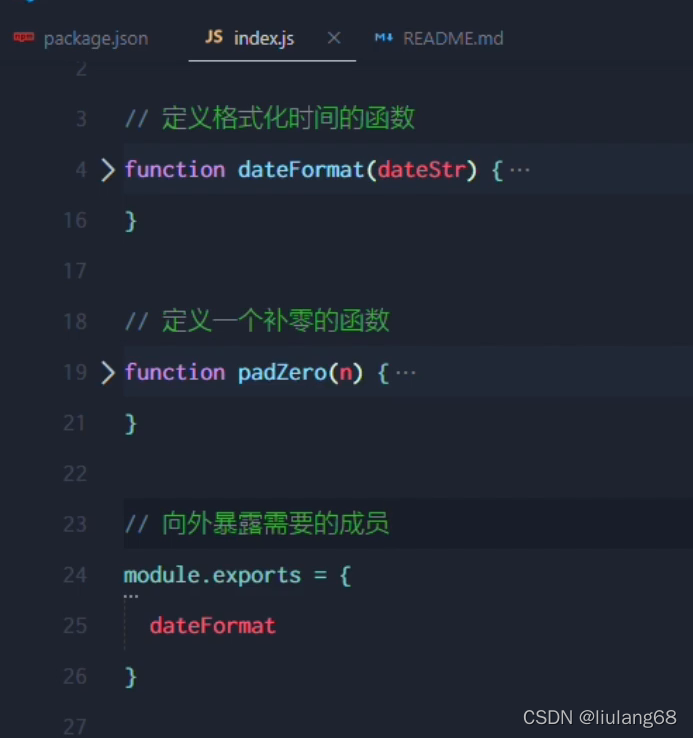Click line number 25
Screen dimensions: 693x738
pos(75,626)
